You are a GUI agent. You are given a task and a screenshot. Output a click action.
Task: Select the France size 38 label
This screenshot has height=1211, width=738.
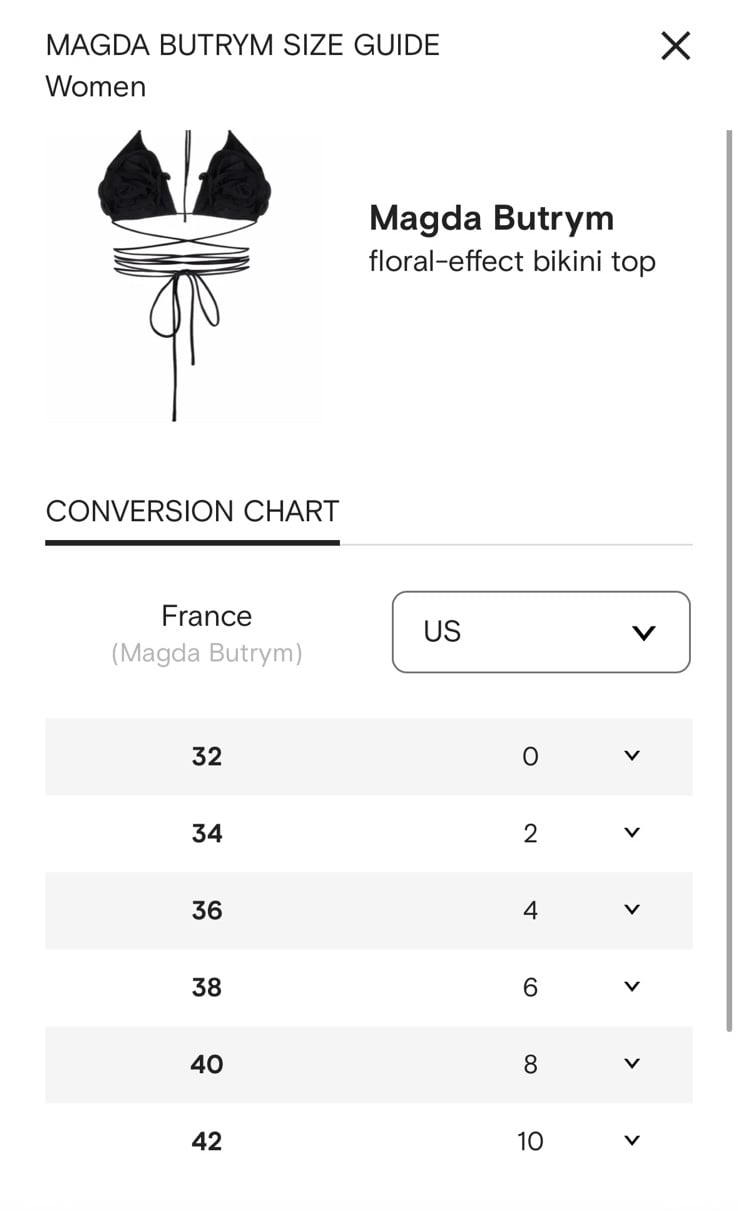tap(207, 988)
